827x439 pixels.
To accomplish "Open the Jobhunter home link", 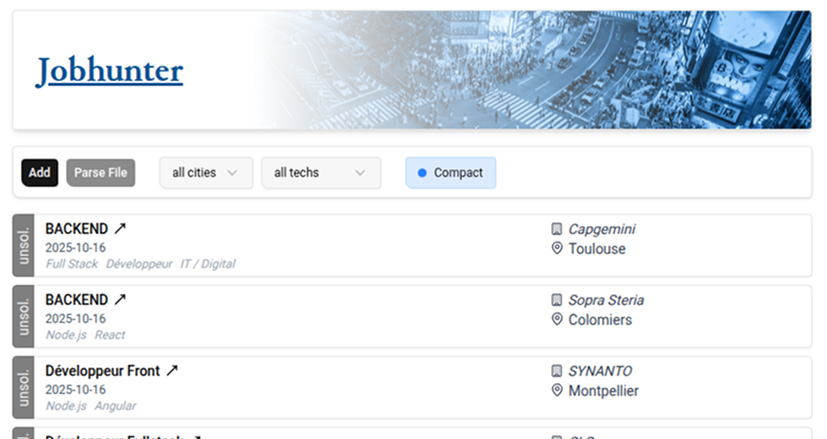I will pyautogui.click(x=110, y=71).
